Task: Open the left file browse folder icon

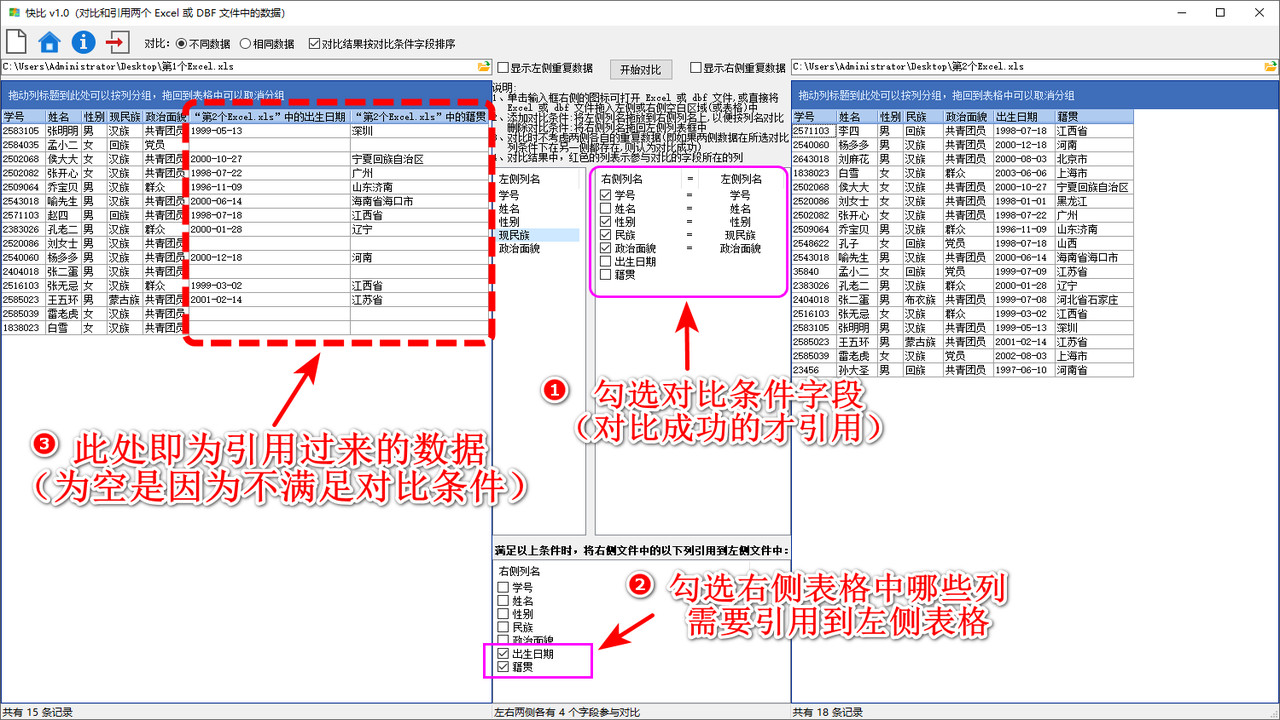Action: pos(486,67)
